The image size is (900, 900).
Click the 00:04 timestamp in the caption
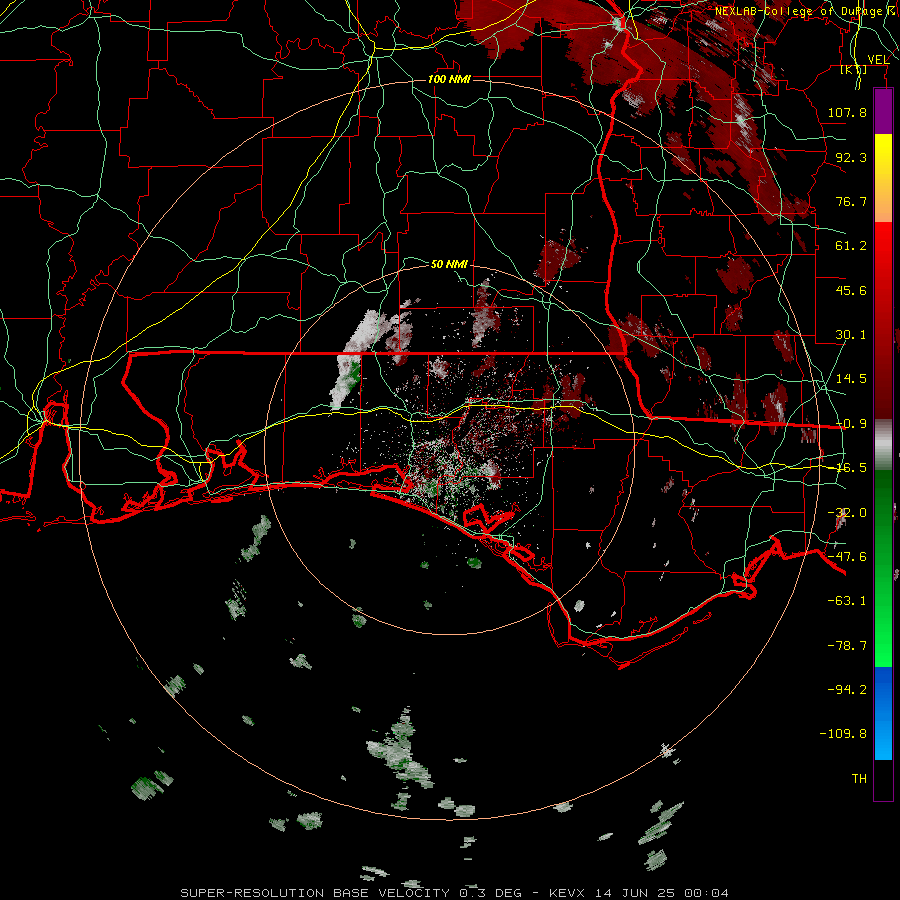[x=709, y=893]
